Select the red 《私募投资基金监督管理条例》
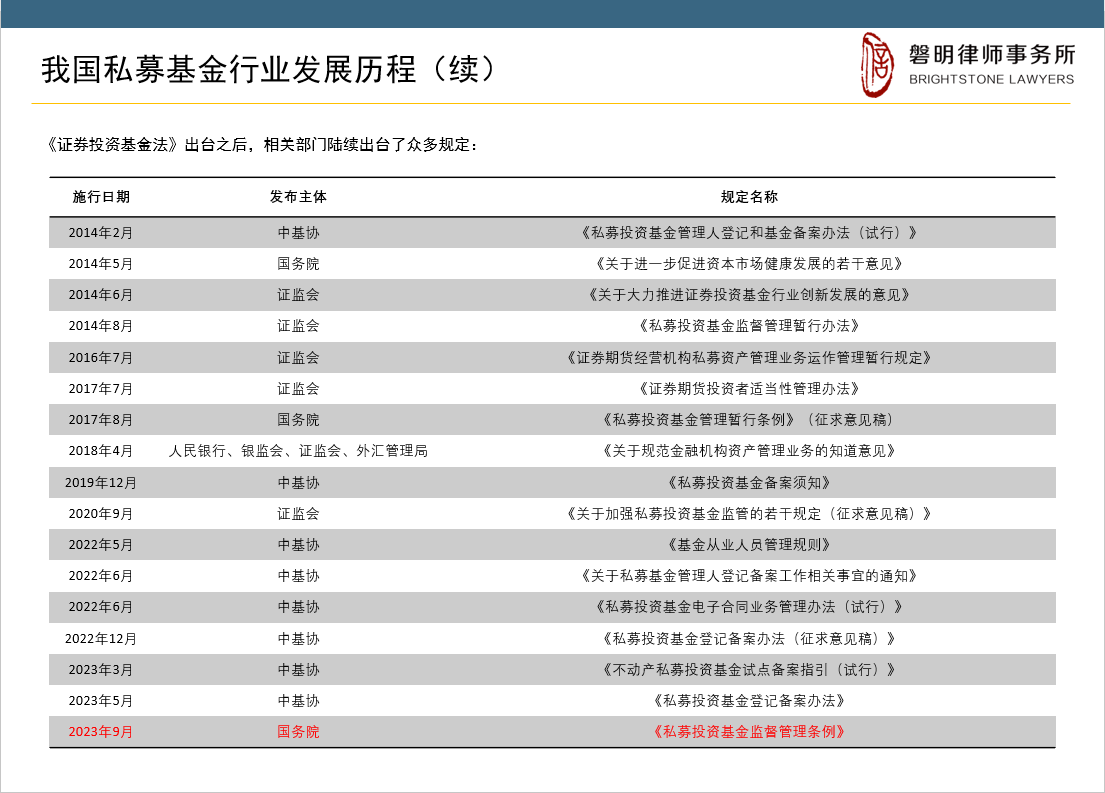The width and height of the screenshot is (1105, 793). (x=749, y=732)
